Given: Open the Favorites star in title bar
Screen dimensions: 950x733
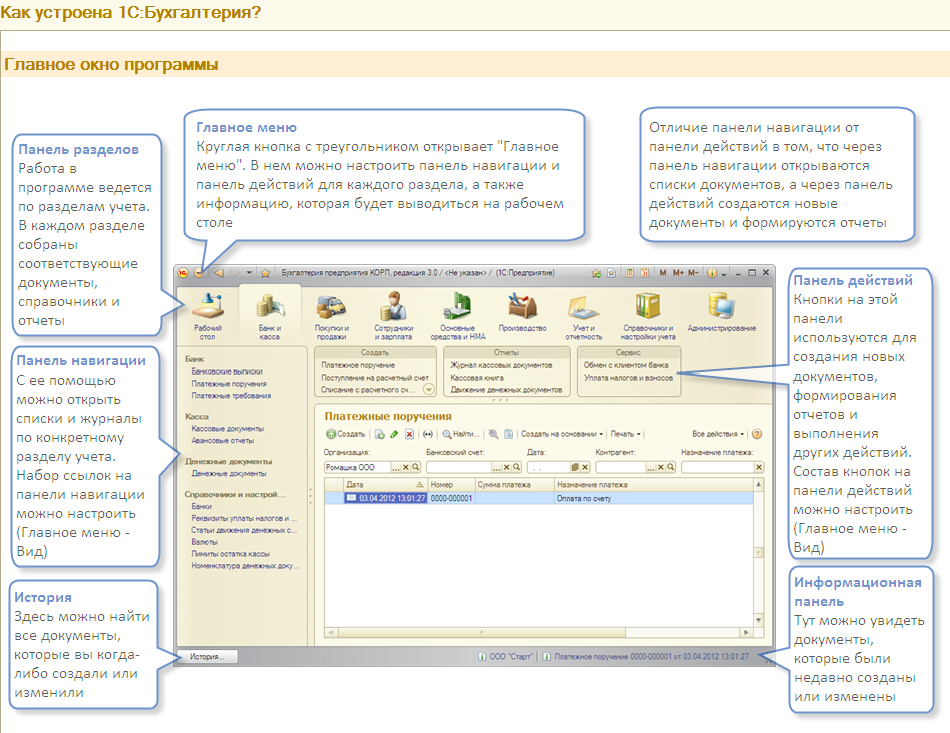Looking at the screenshot, I should click(265, 273).
